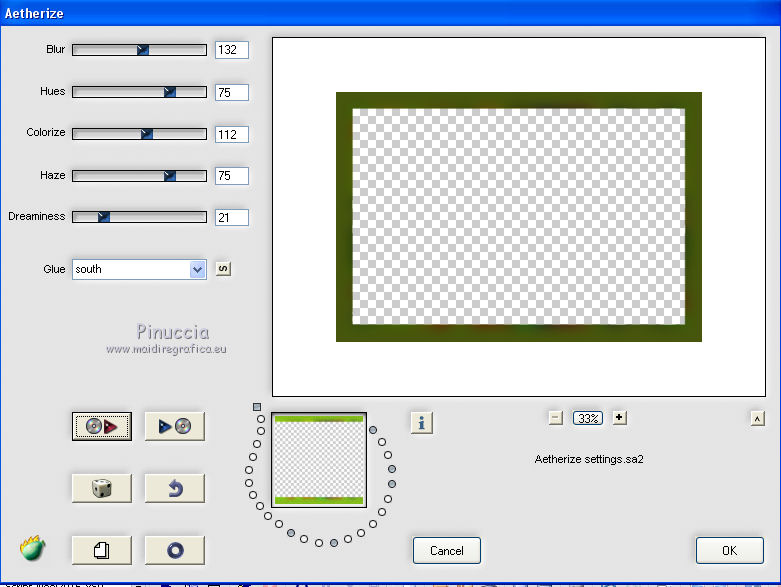The width and height of the screenshot is (781, 587).
Task: Click the Dreaminess value field 21
Action: [232, 218]
